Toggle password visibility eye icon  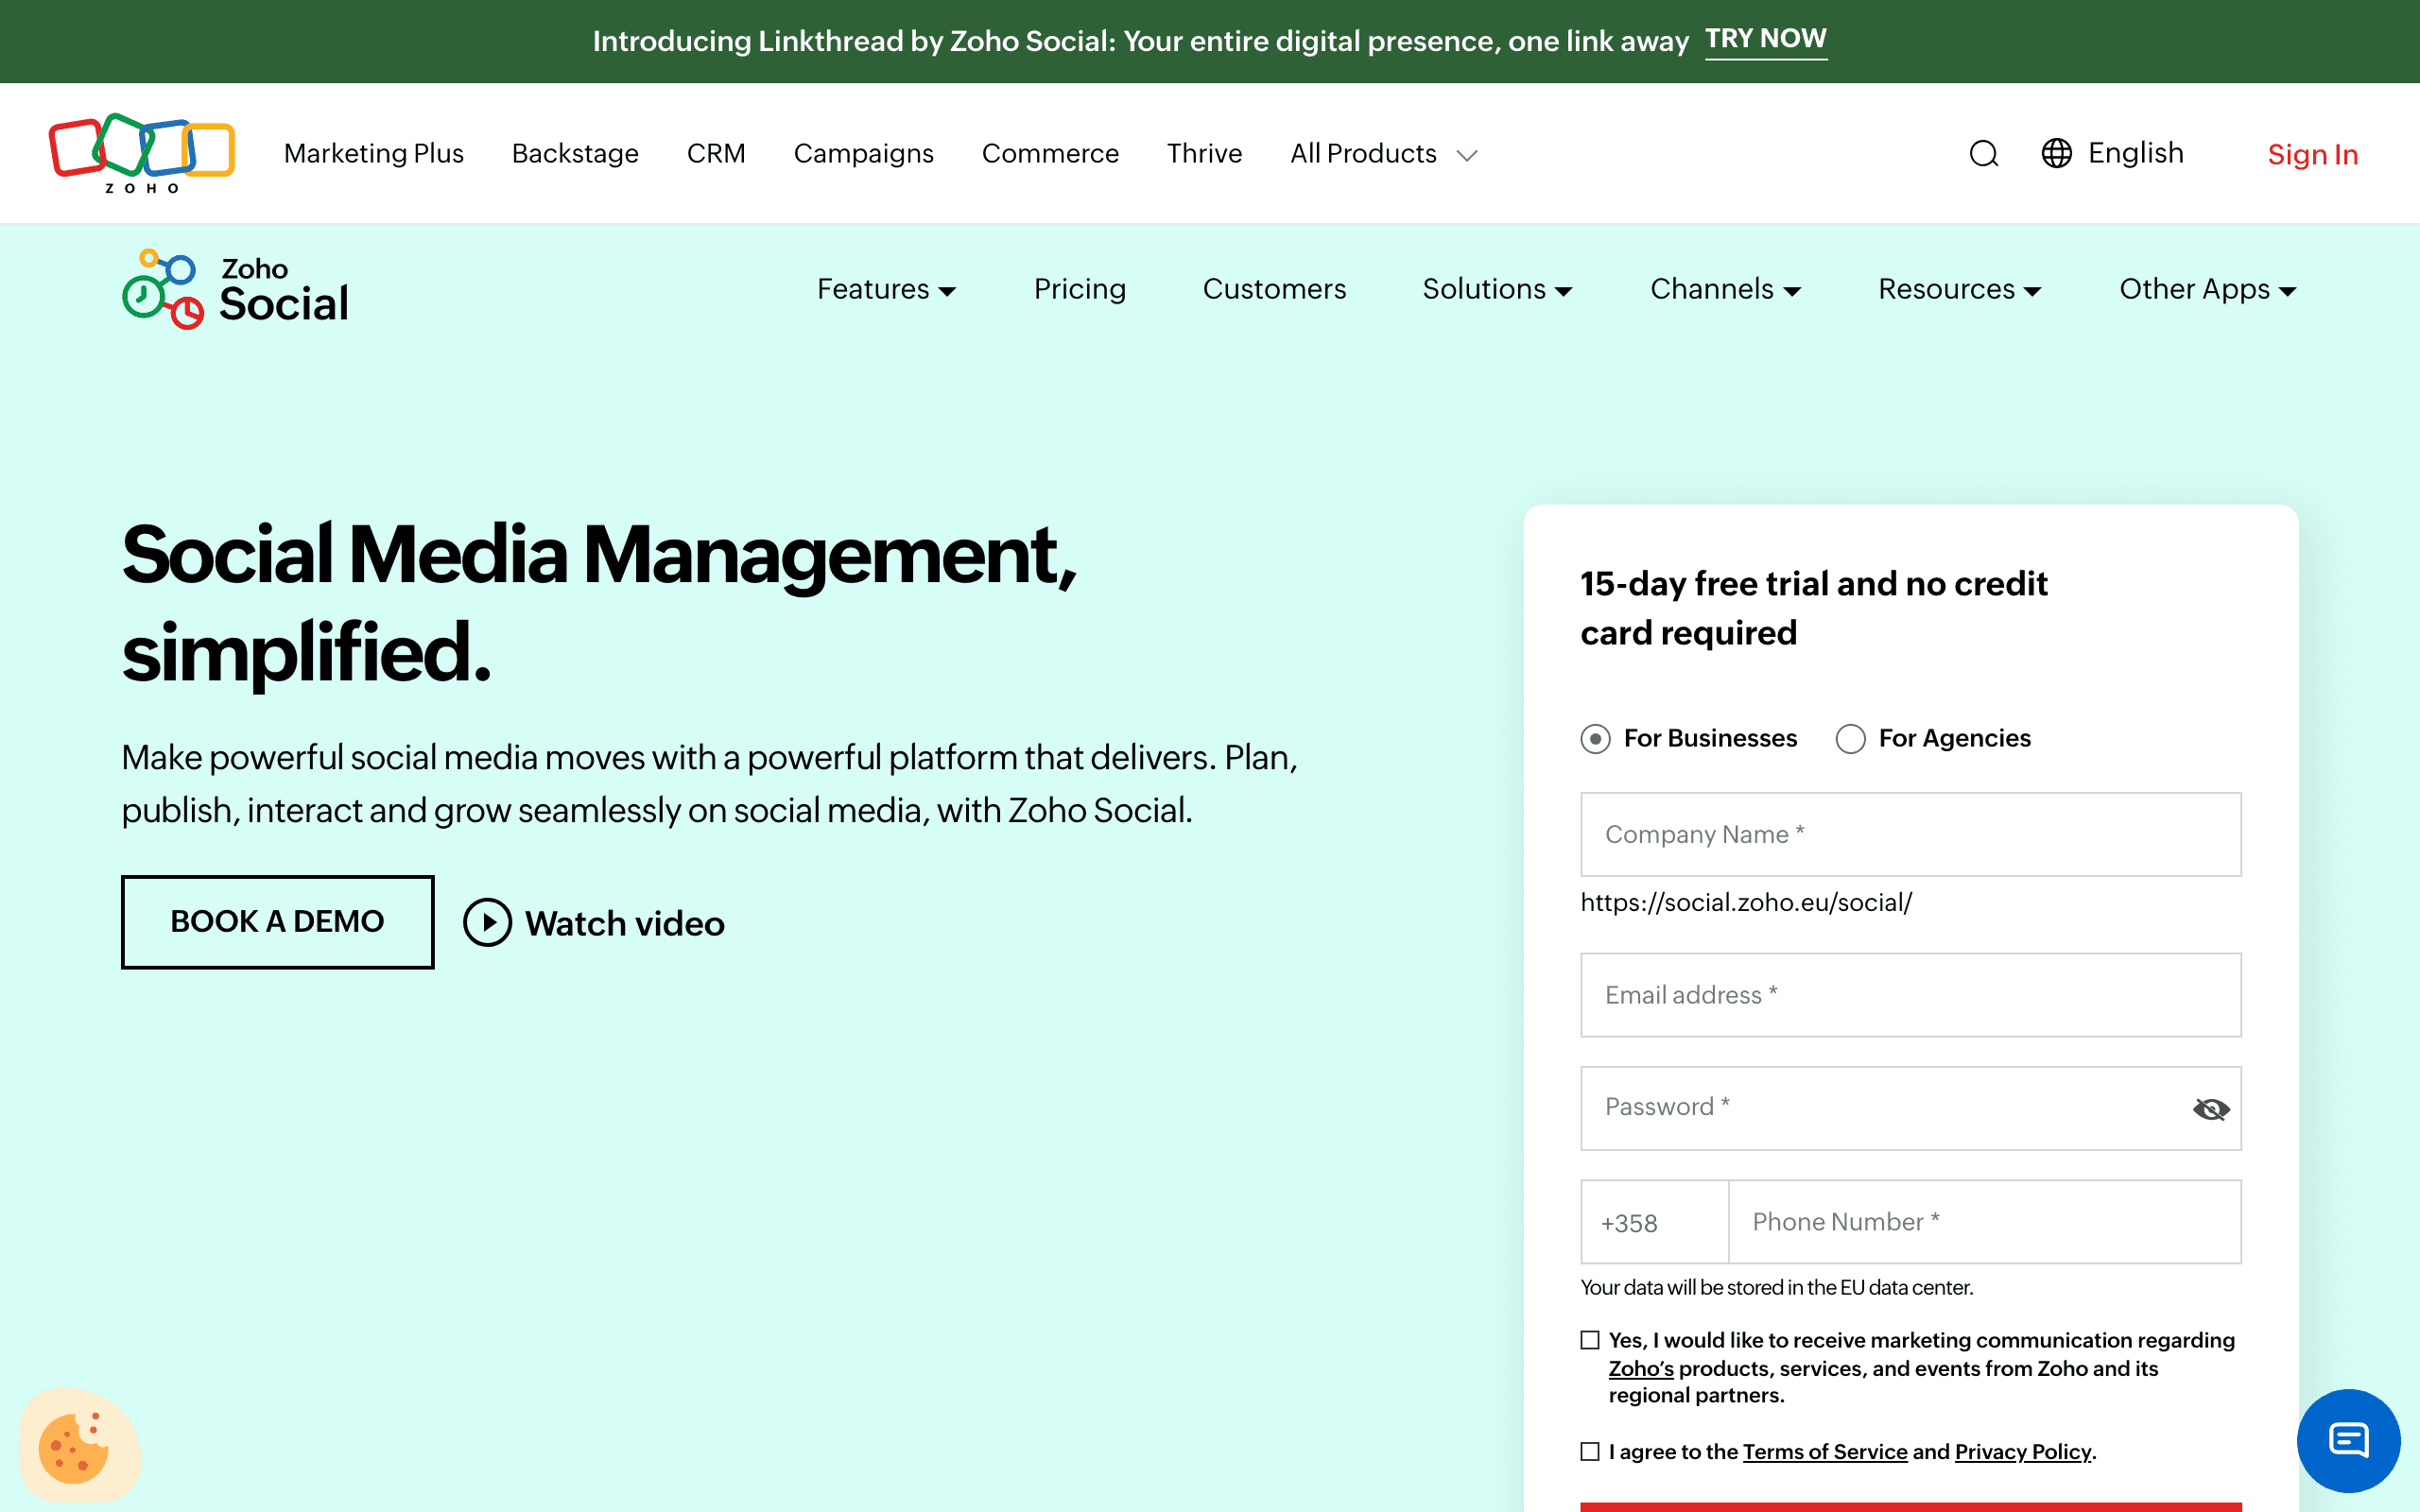pyautogui.click(x=2211, y=1109)
